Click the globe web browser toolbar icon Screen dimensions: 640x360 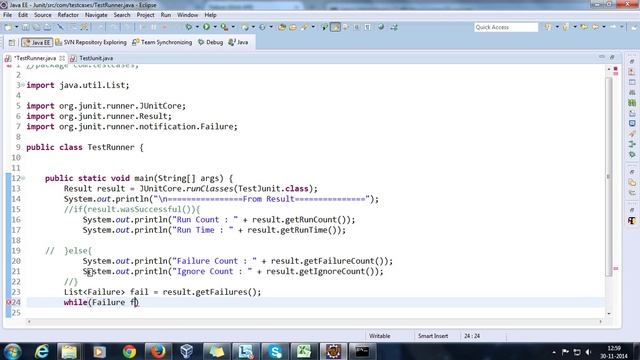pyautogui.click(x=381, y=27)
